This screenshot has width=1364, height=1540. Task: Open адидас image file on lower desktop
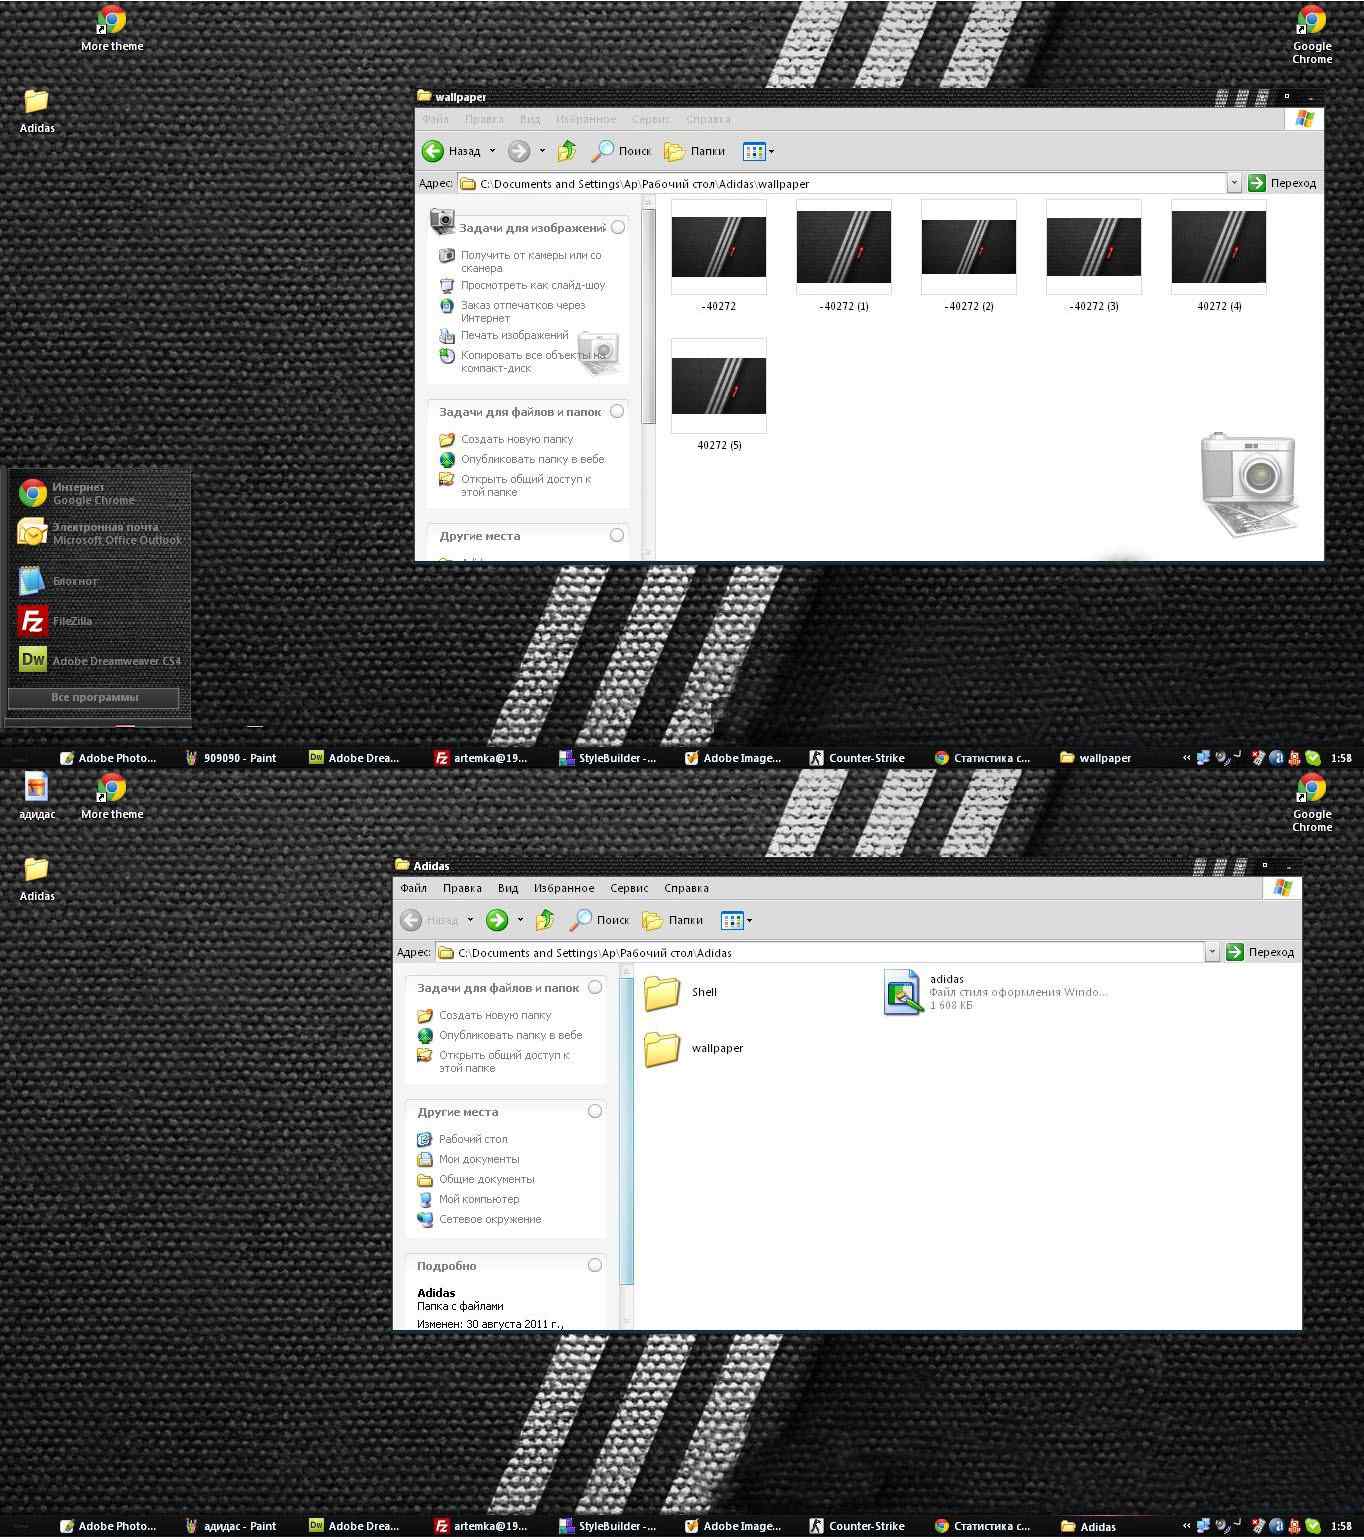pyautogui.click(x=37, y=795)
